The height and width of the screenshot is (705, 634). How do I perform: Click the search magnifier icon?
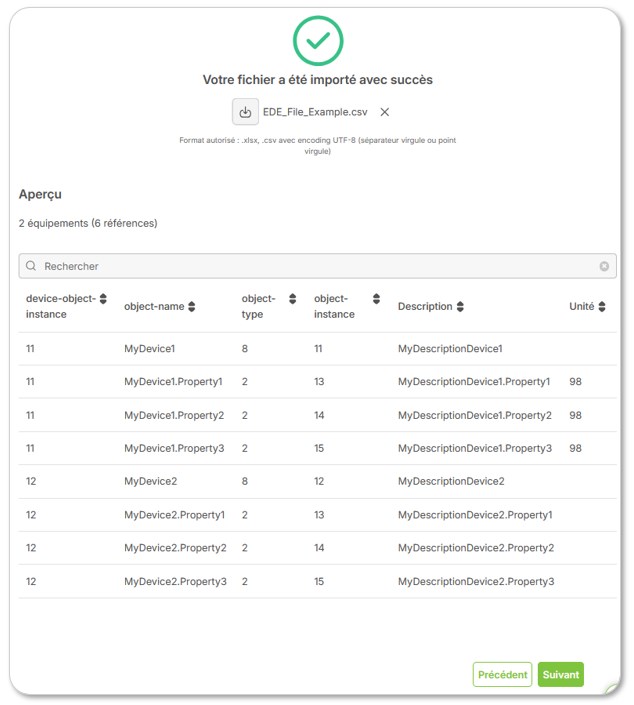click(x=31, y=266)
